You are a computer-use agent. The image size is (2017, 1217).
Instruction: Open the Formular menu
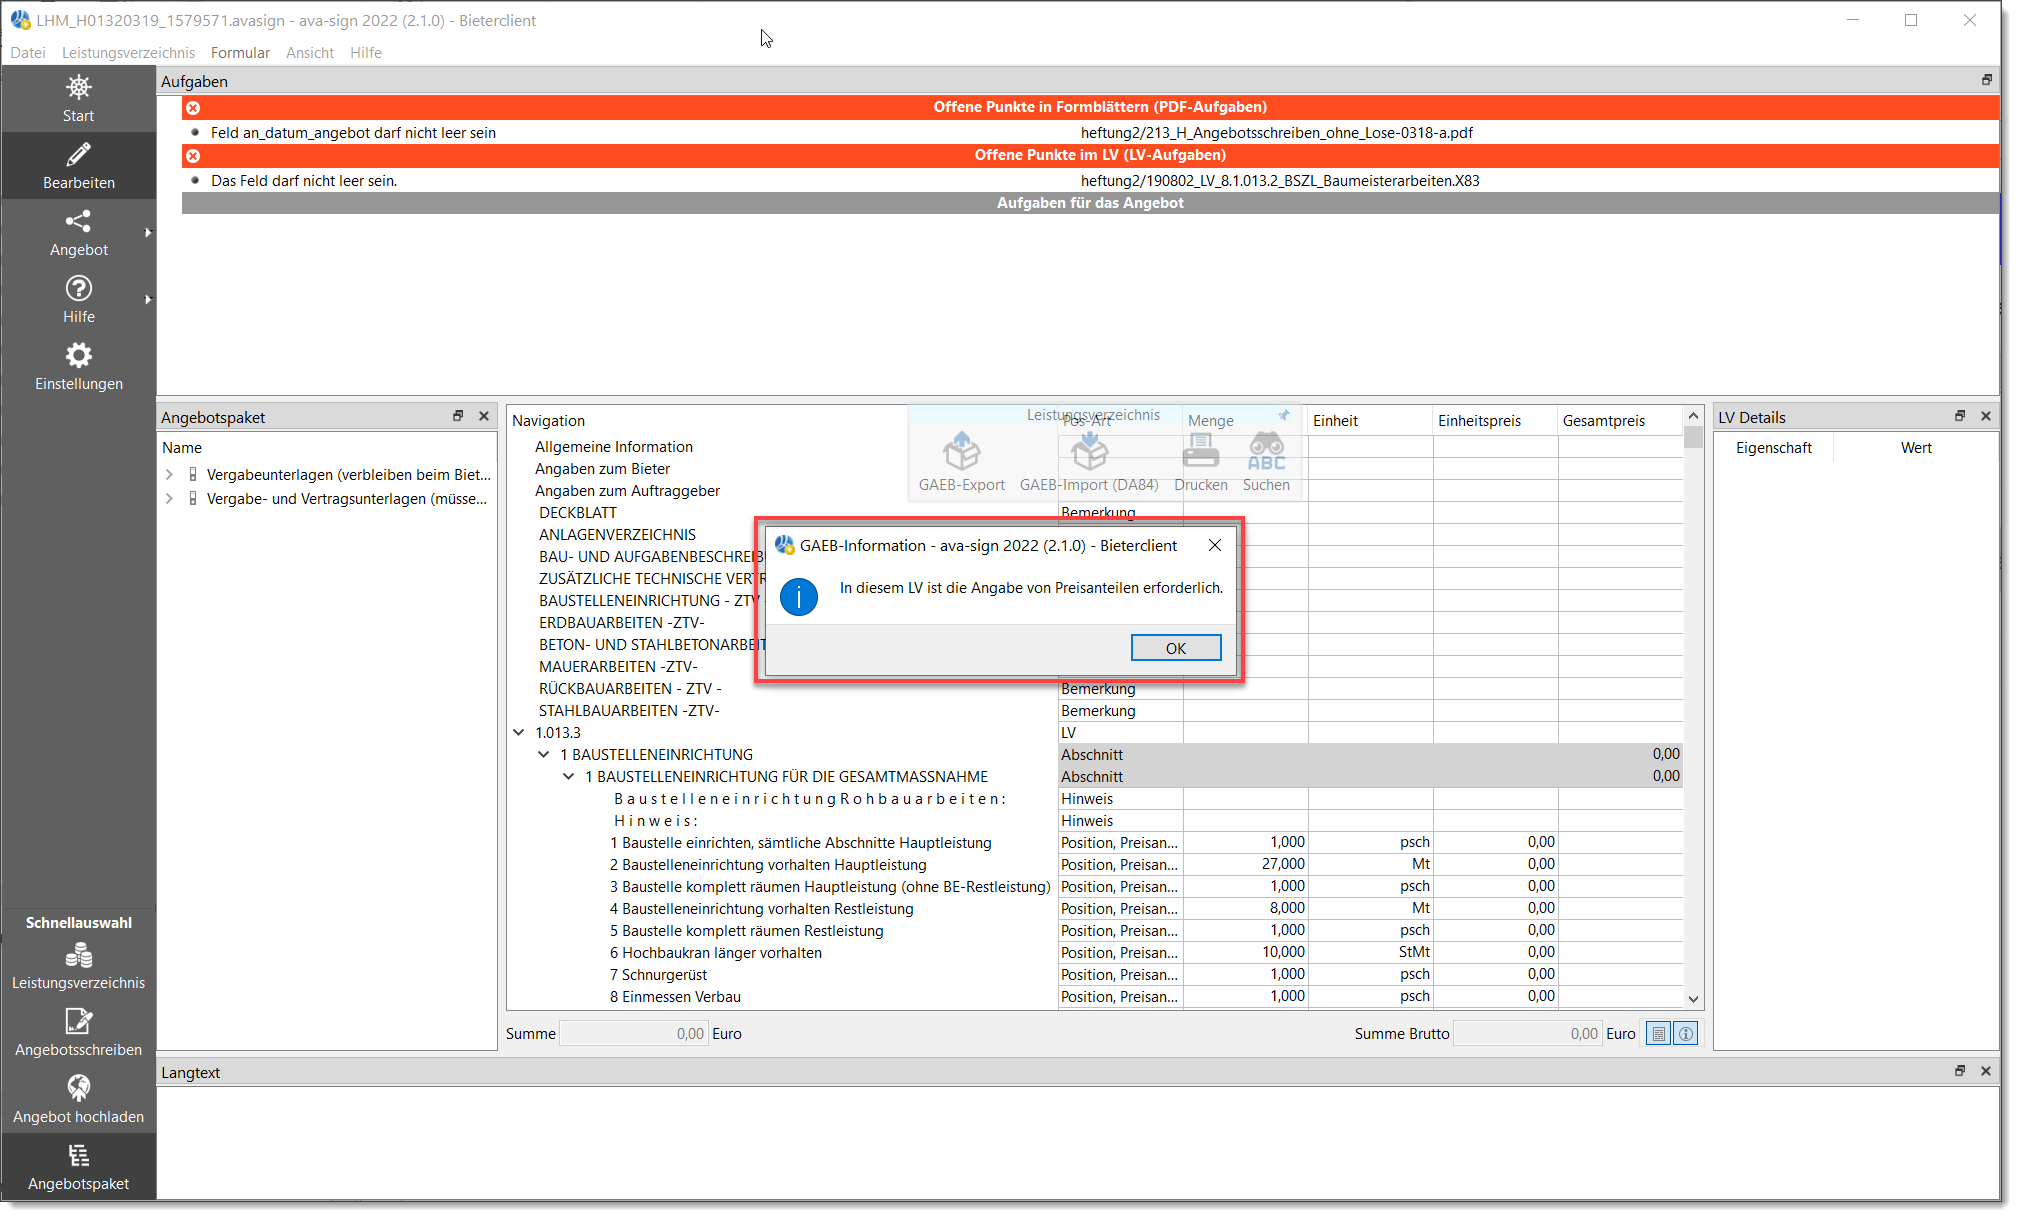tap(240, 52)
